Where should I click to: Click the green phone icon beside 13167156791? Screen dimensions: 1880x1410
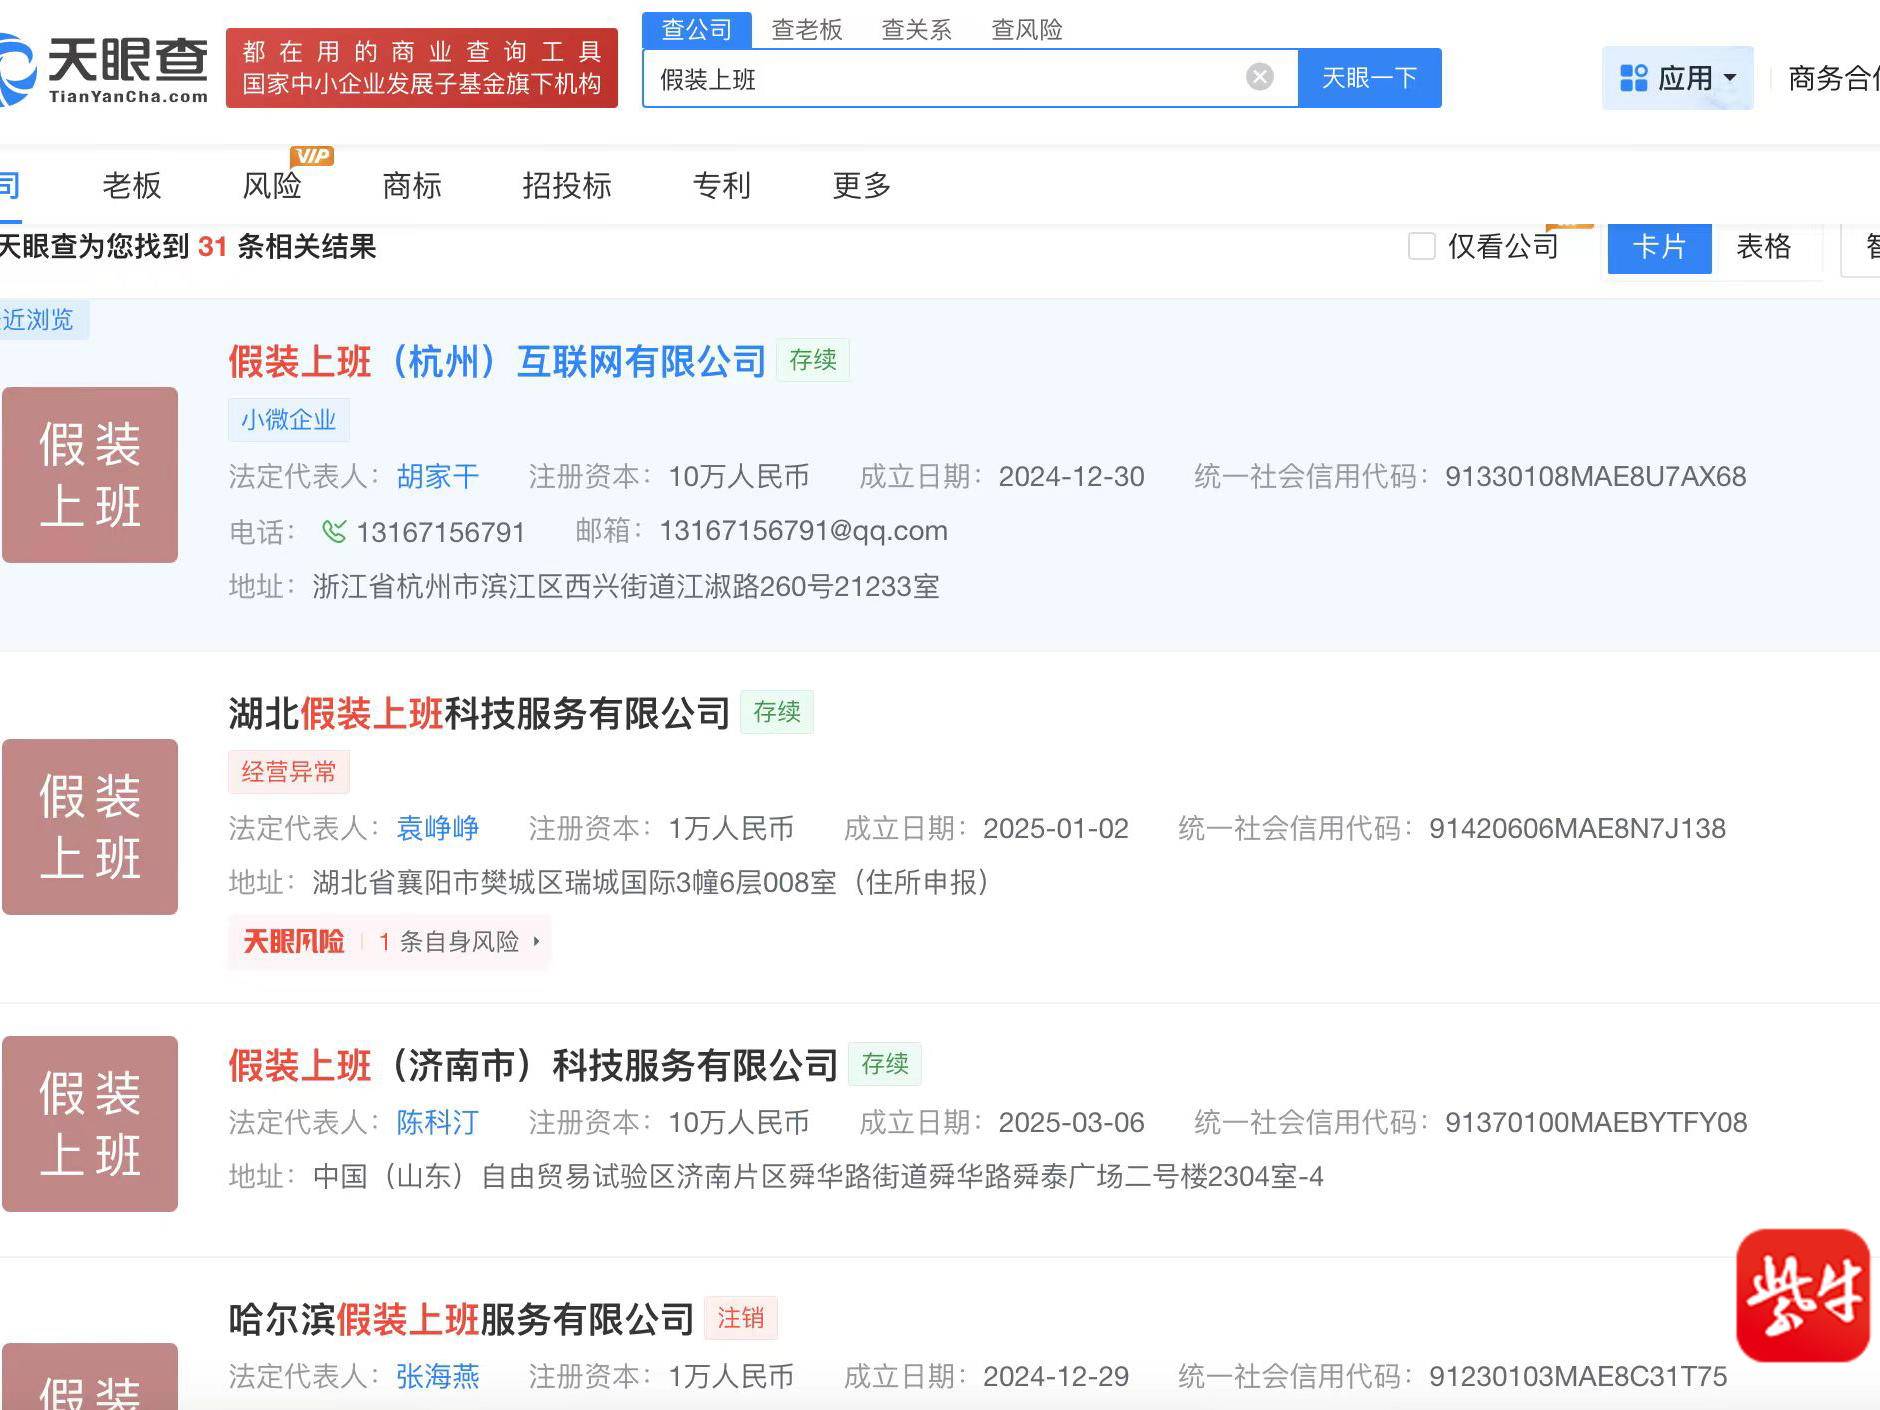click(x=334, y=531)
